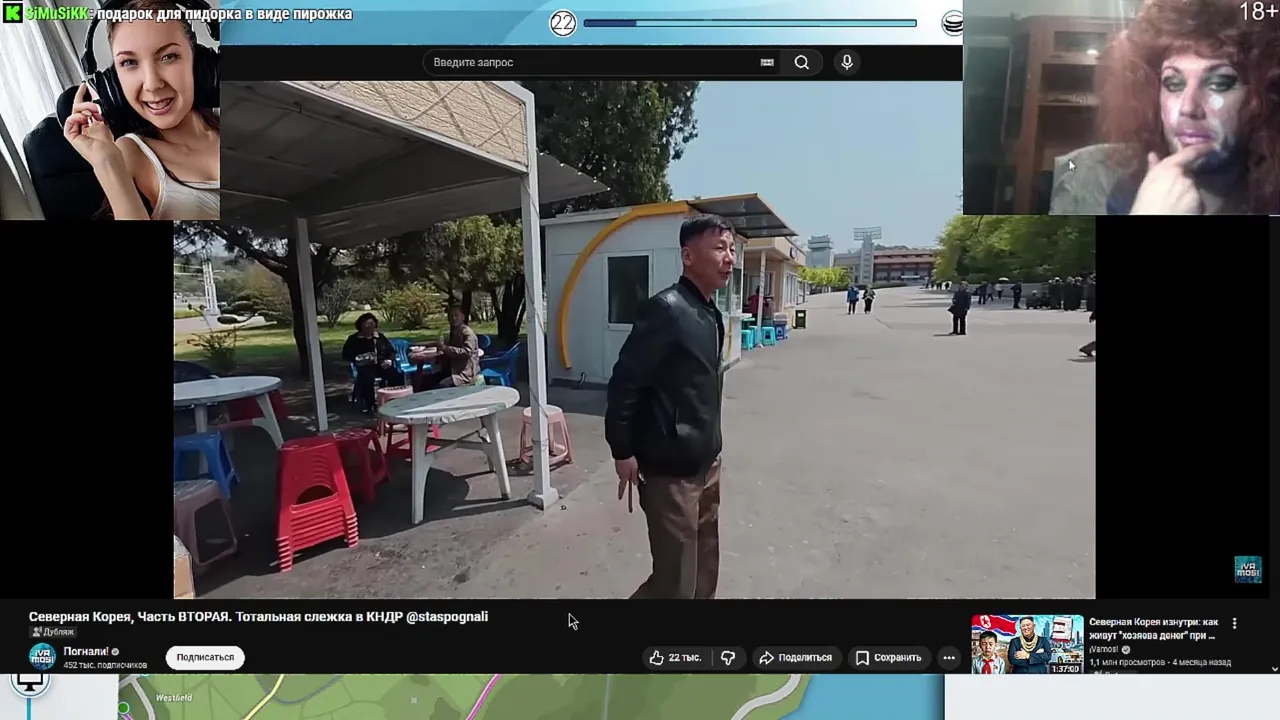1280x720 pixels.
Task: Open the Погнали! channel name link
Action: click(86, 651)
